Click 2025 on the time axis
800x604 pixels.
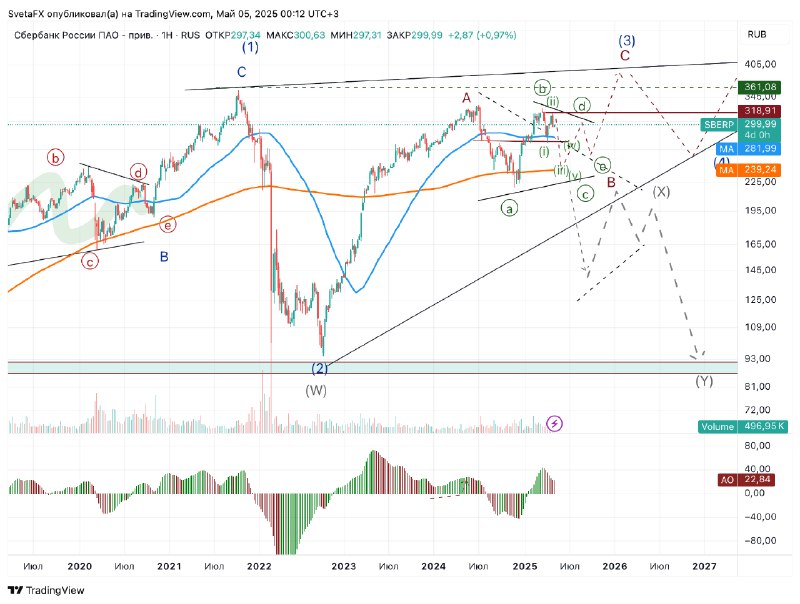tap(525, 566)
